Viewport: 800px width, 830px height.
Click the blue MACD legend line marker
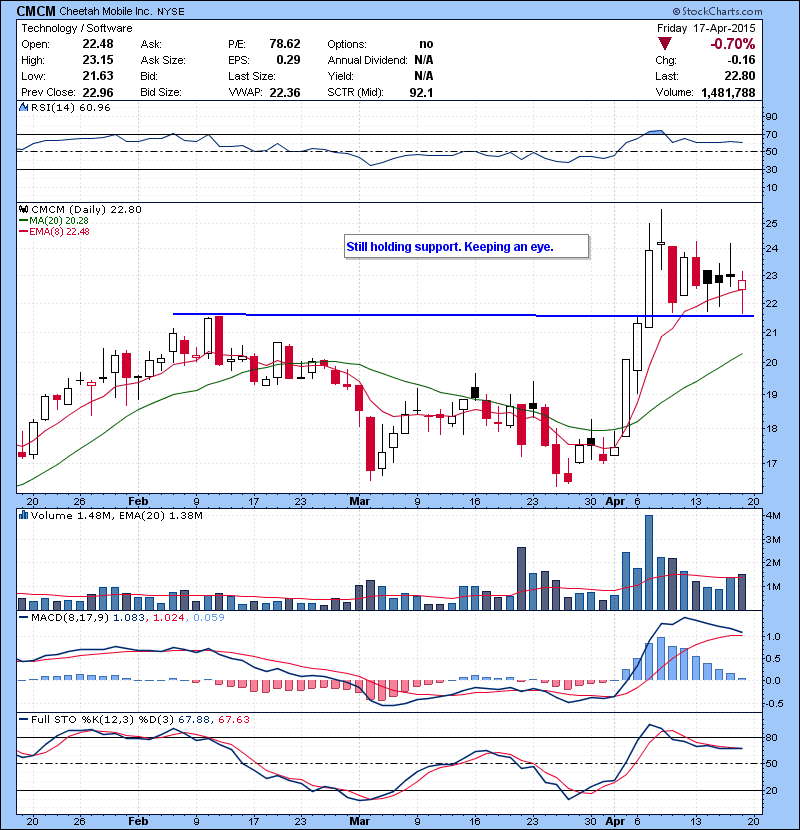point(23,617)
